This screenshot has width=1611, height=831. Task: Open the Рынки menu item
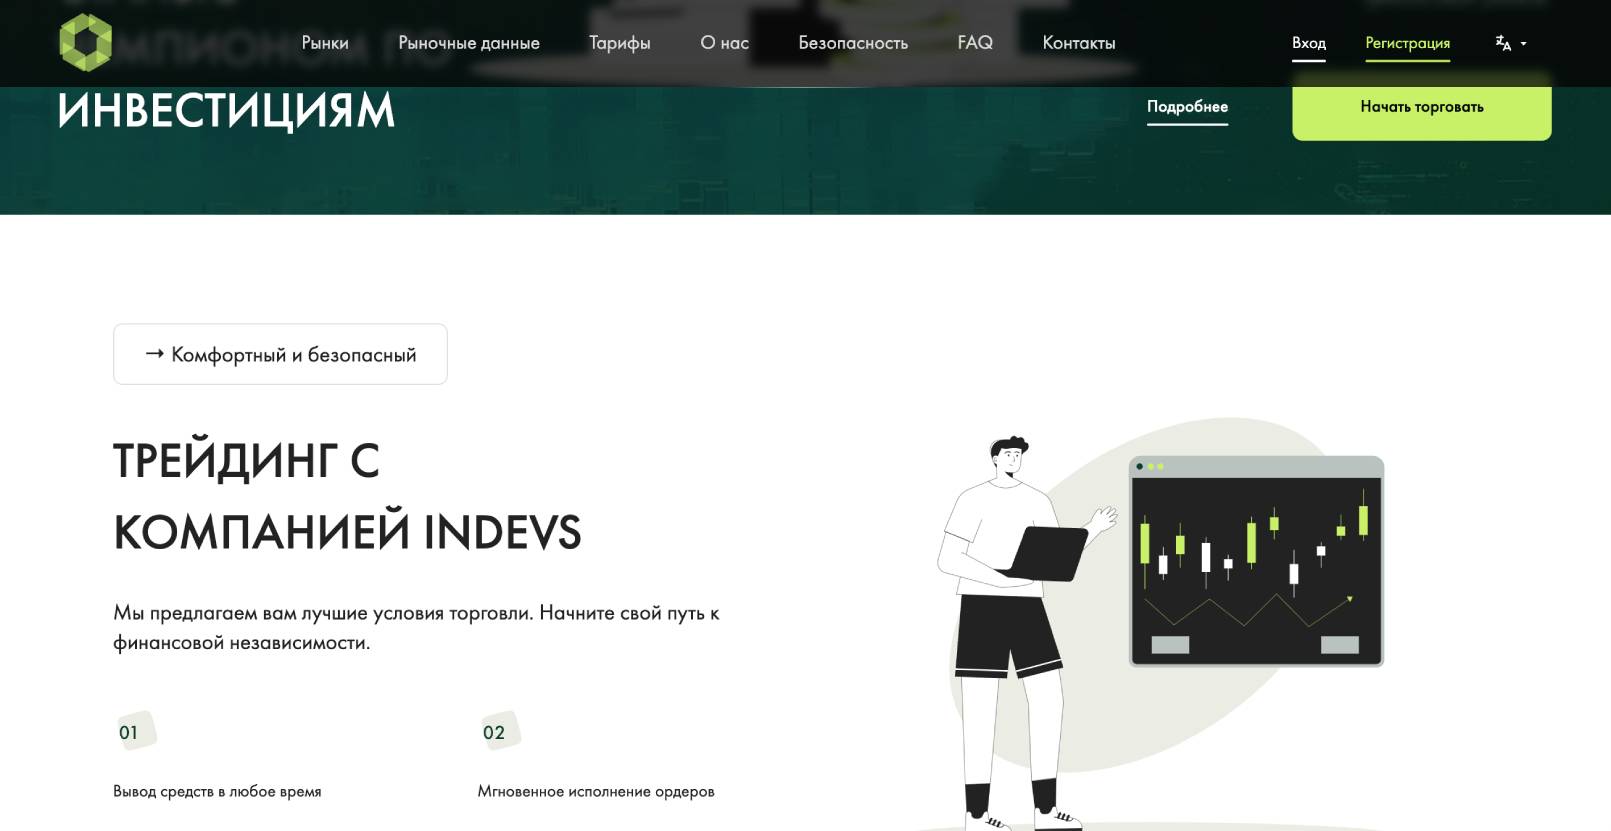(x=325, y=43)
